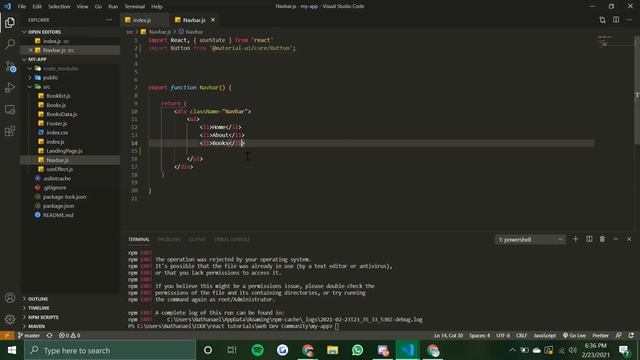The height and width of the screenshot is (360, 640).
Task: Open the View menu
Action: [82, 7]
